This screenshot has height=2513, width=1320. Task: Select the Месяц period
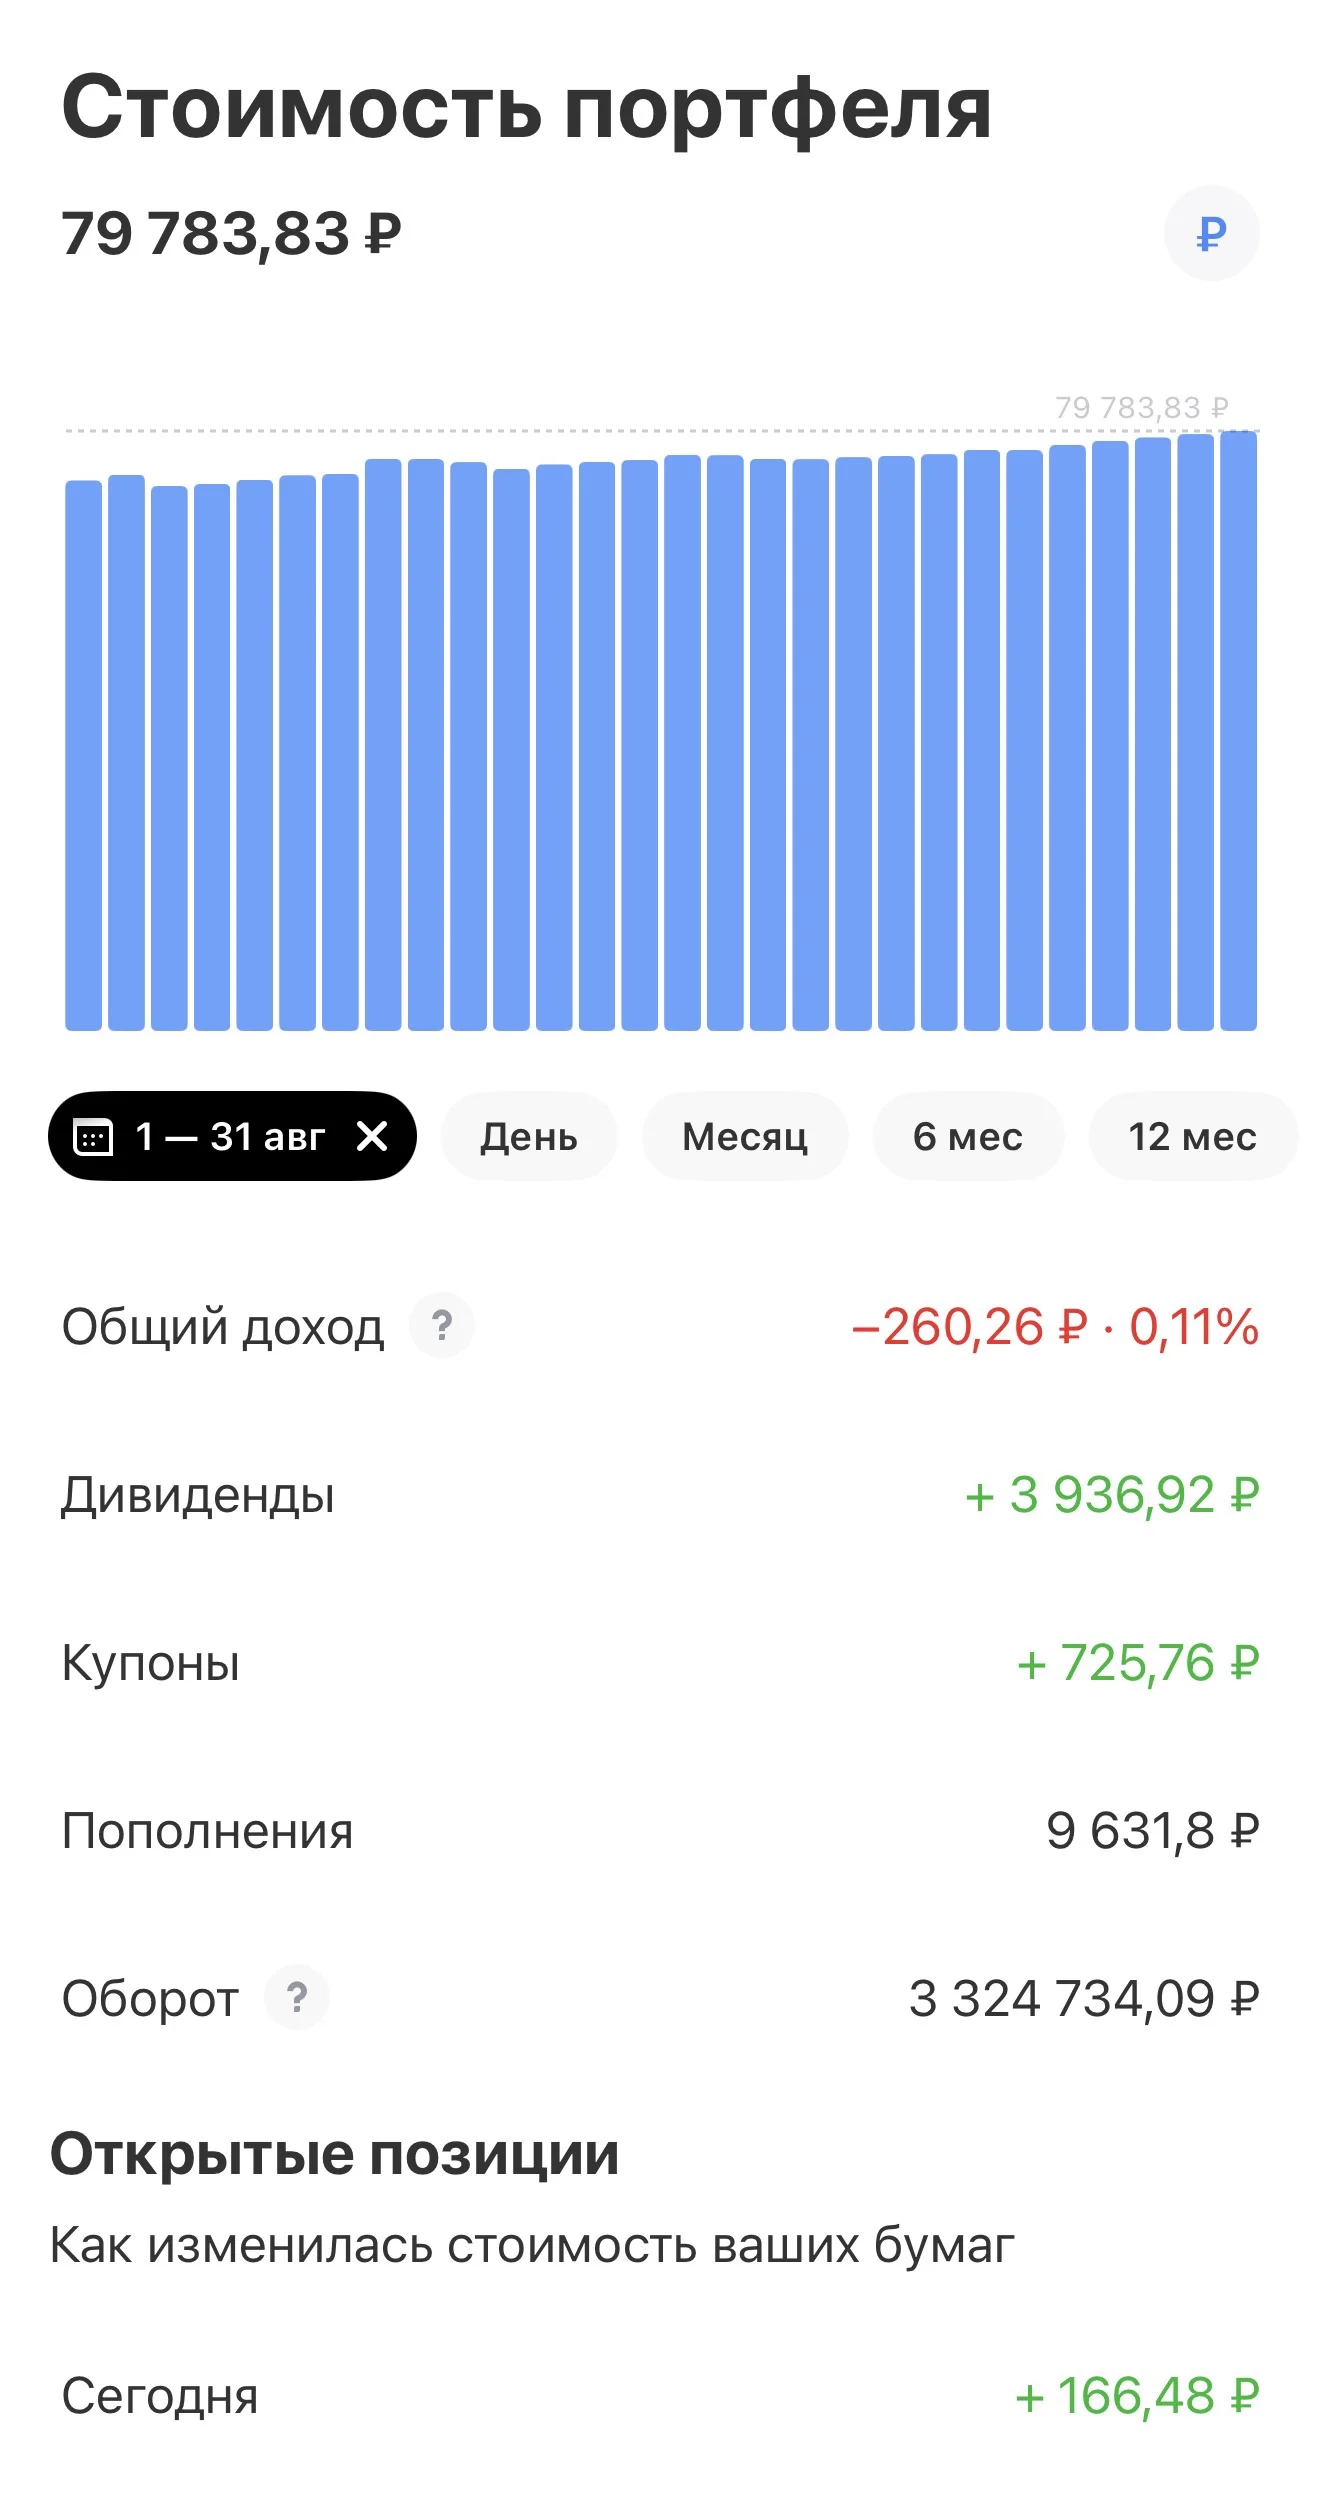(745, 1136)
